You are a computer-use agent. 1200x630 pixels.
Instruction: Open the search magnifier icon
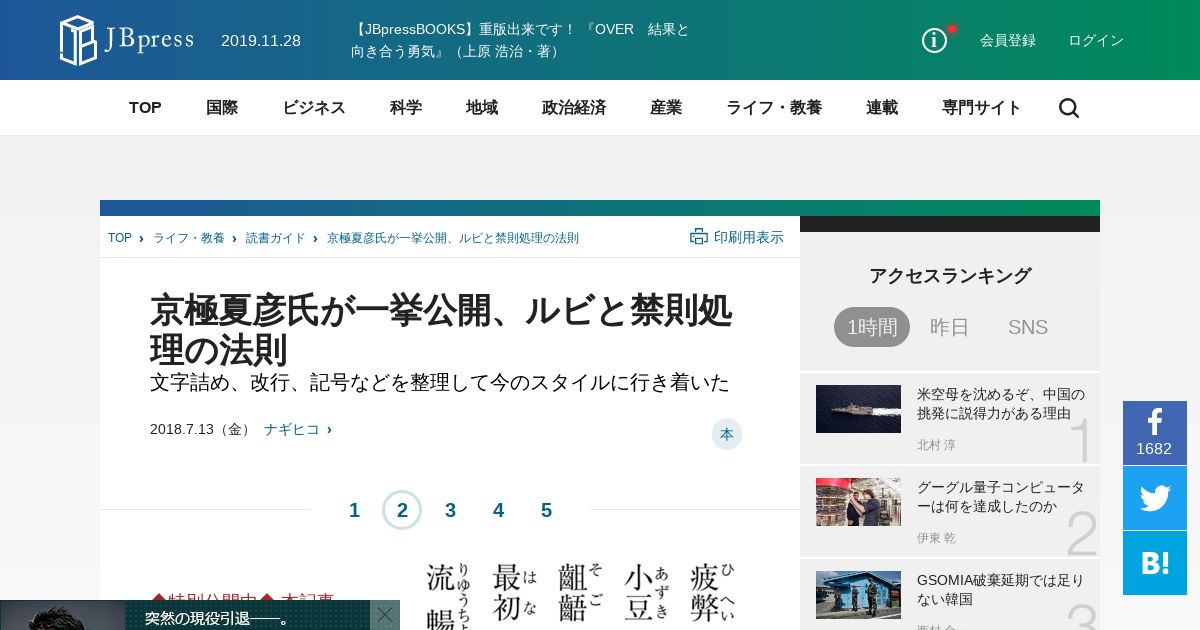(1069, 108)
